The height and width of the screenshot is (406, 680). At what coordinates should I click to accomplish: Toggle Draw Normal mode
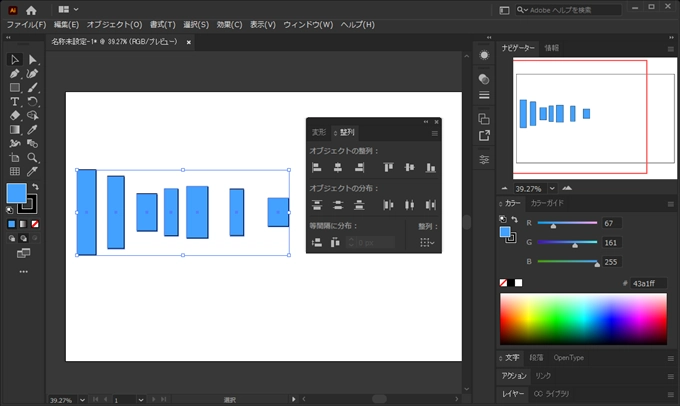pos(12,238)
